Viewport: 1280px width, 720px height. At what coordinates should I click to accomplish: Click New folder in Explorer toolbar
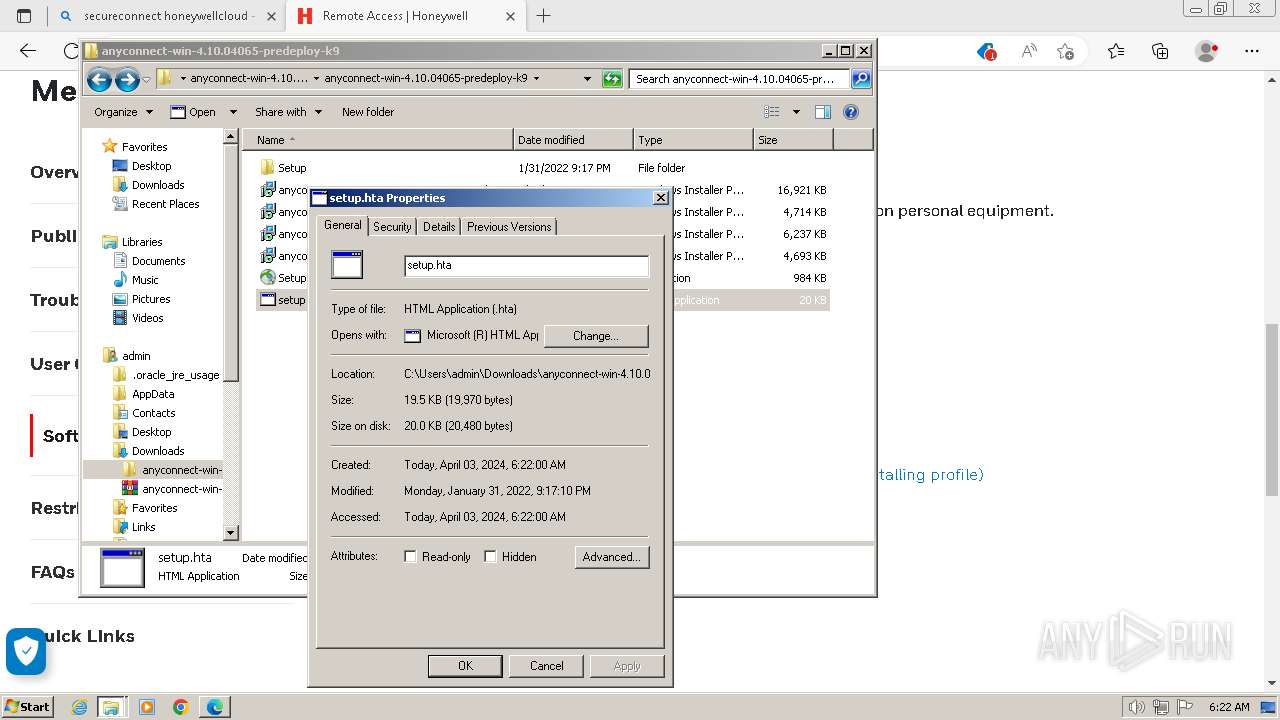click(368, 112)
